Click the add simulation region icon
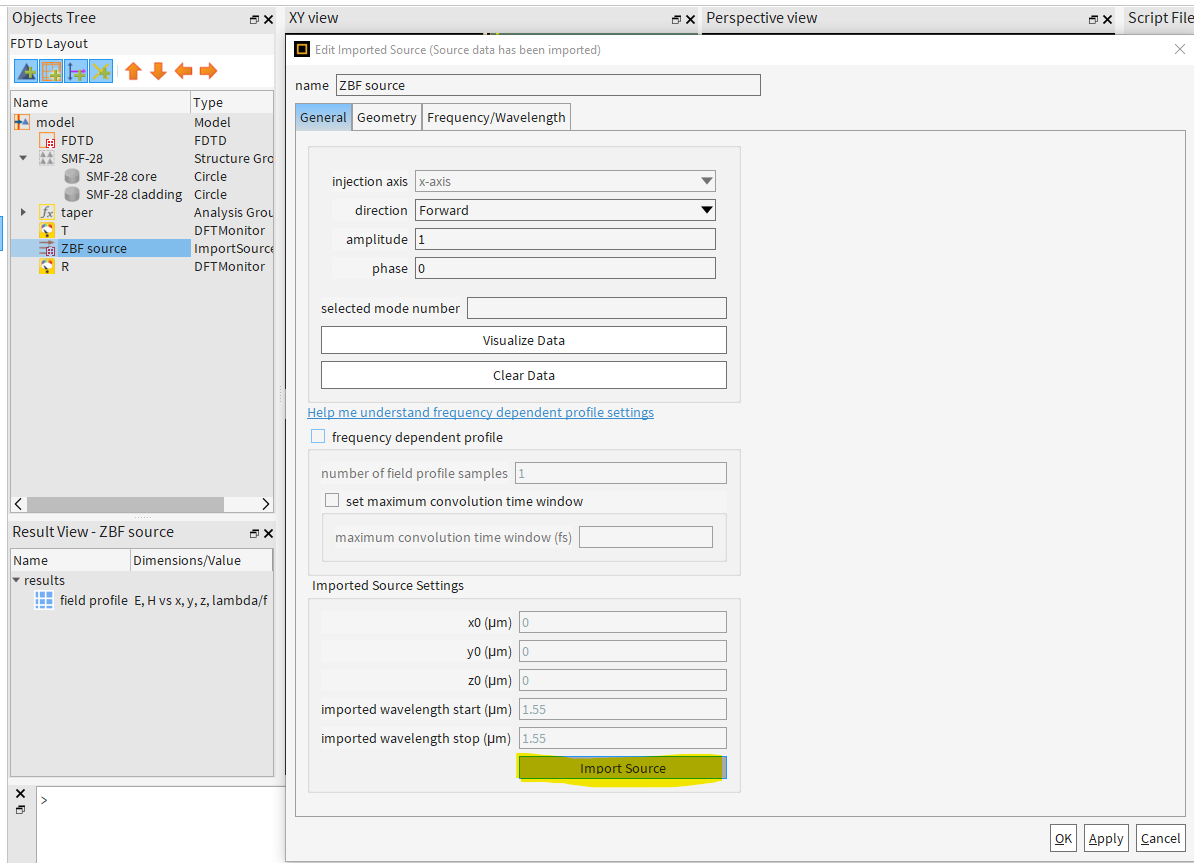The width and height of the screenshot is (1194, 863). coord(49,71)
